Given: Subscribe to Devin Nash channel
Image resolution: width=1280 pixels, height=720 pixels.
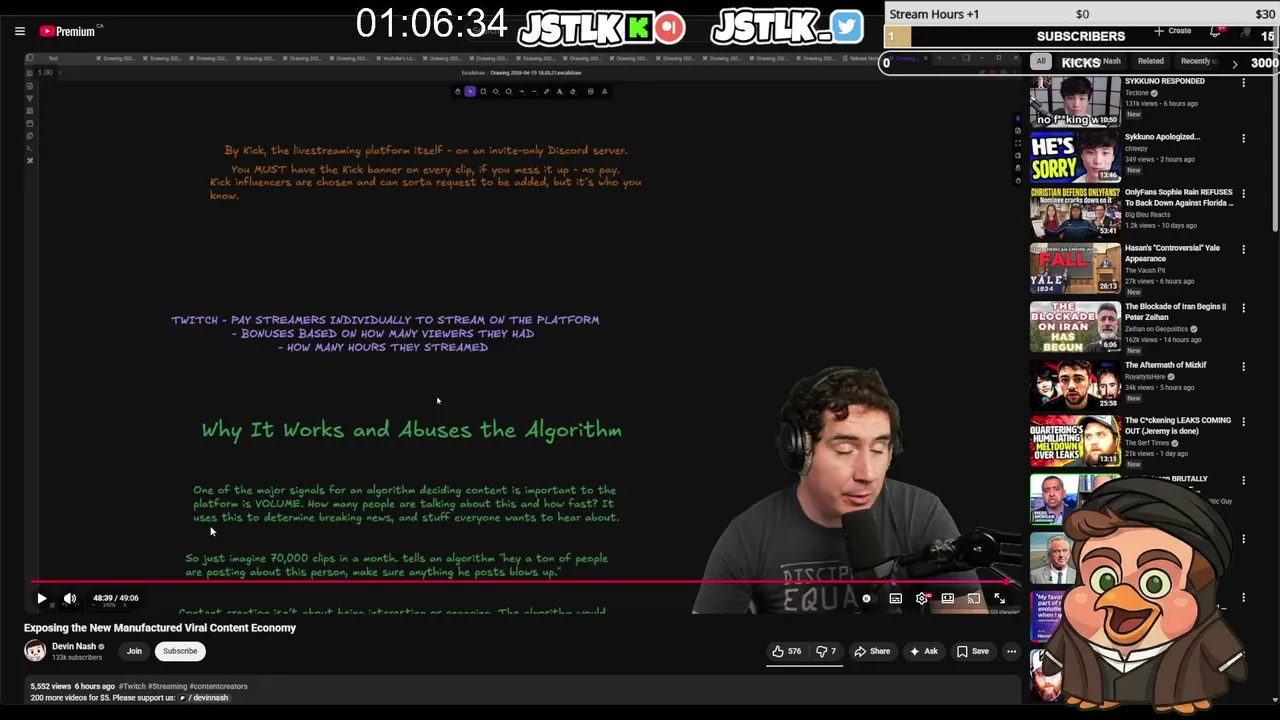Looking at the screenshot, I should click(180, 651).
